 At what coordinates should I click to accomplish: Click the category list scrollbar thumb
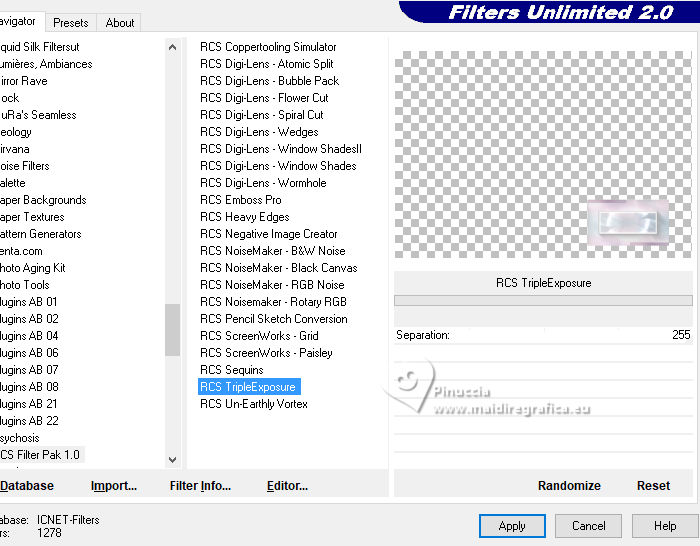tap(172, 330)
